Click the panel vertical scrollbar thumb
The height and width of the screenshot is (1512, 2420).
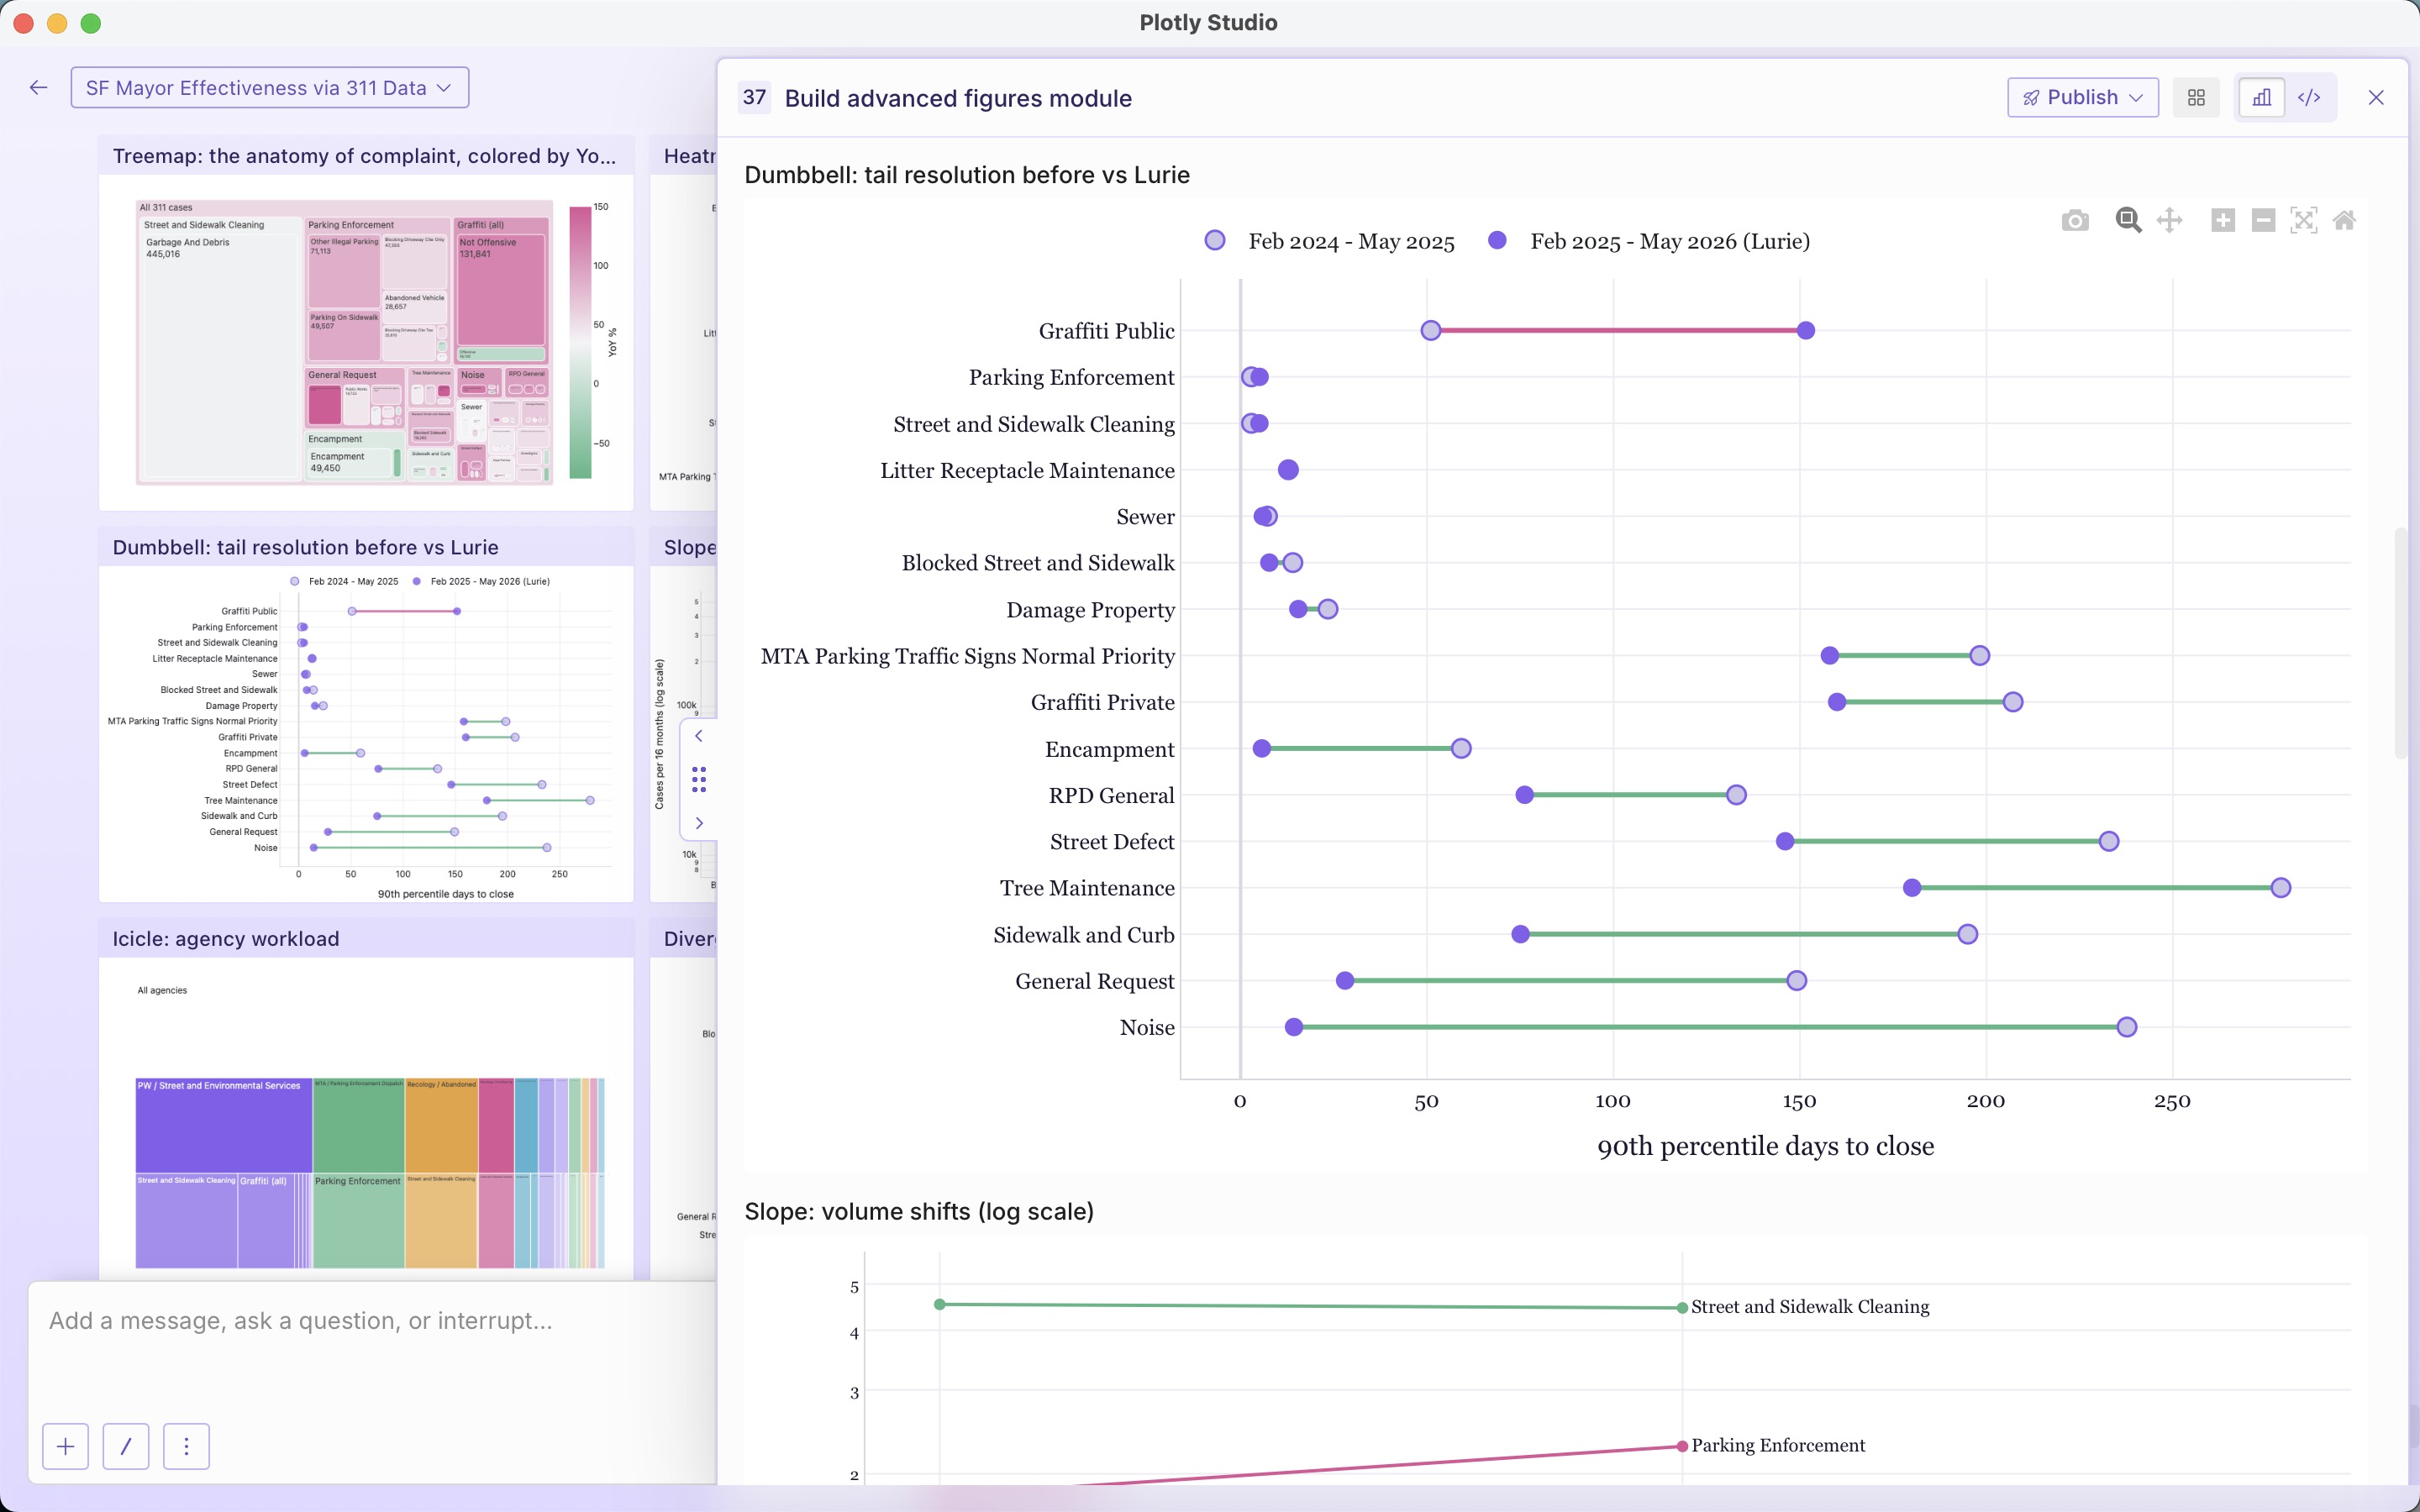pyautogui.click(x=2400, y=642)
